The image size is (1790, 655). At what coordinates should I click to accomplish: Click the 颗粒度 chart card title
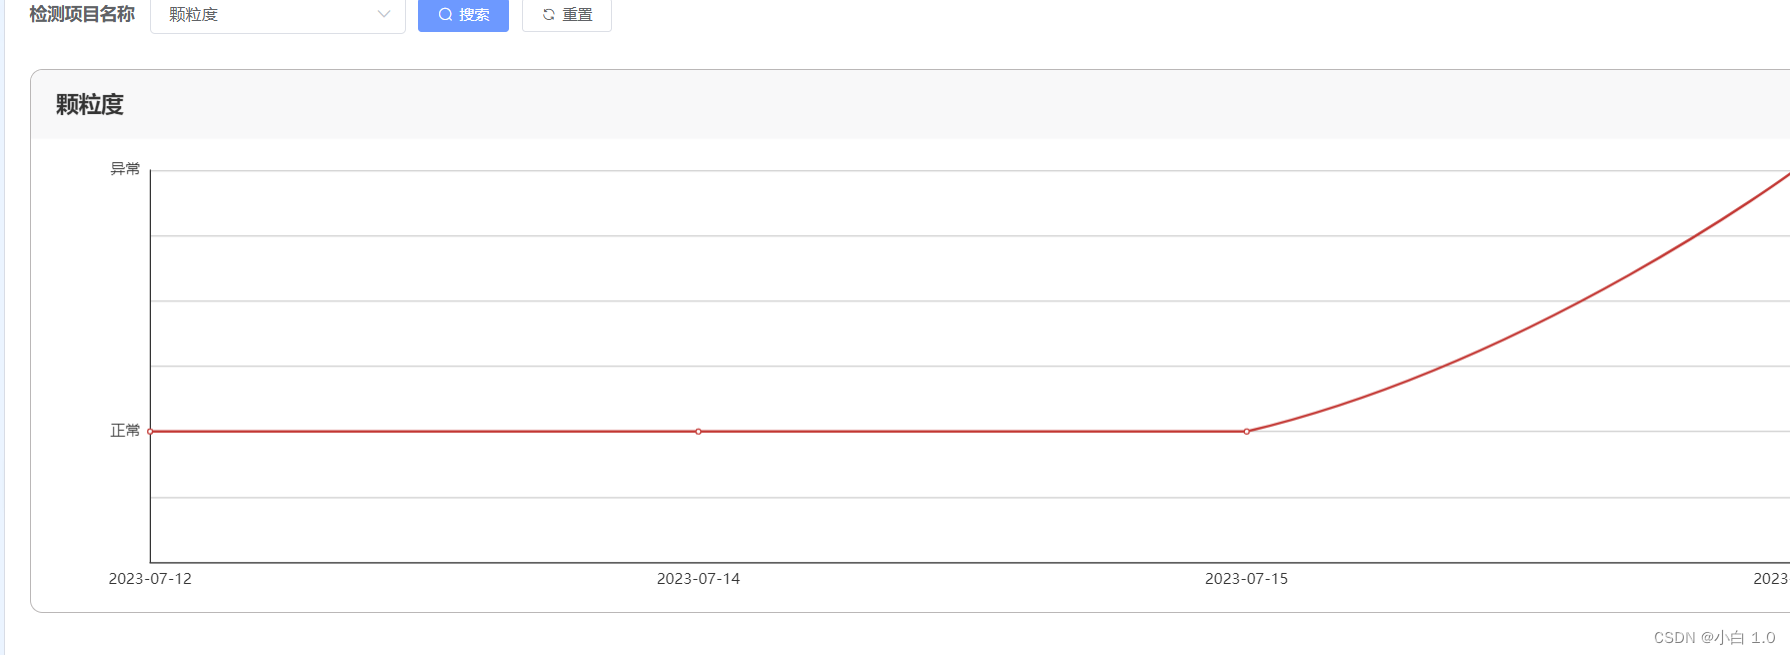tap(90, 105)
